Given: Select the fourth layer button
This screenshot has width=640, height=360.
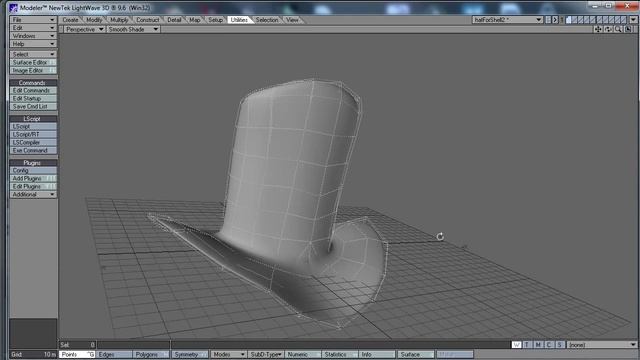Looking at the screenshot, I should [x=587, y=20].
